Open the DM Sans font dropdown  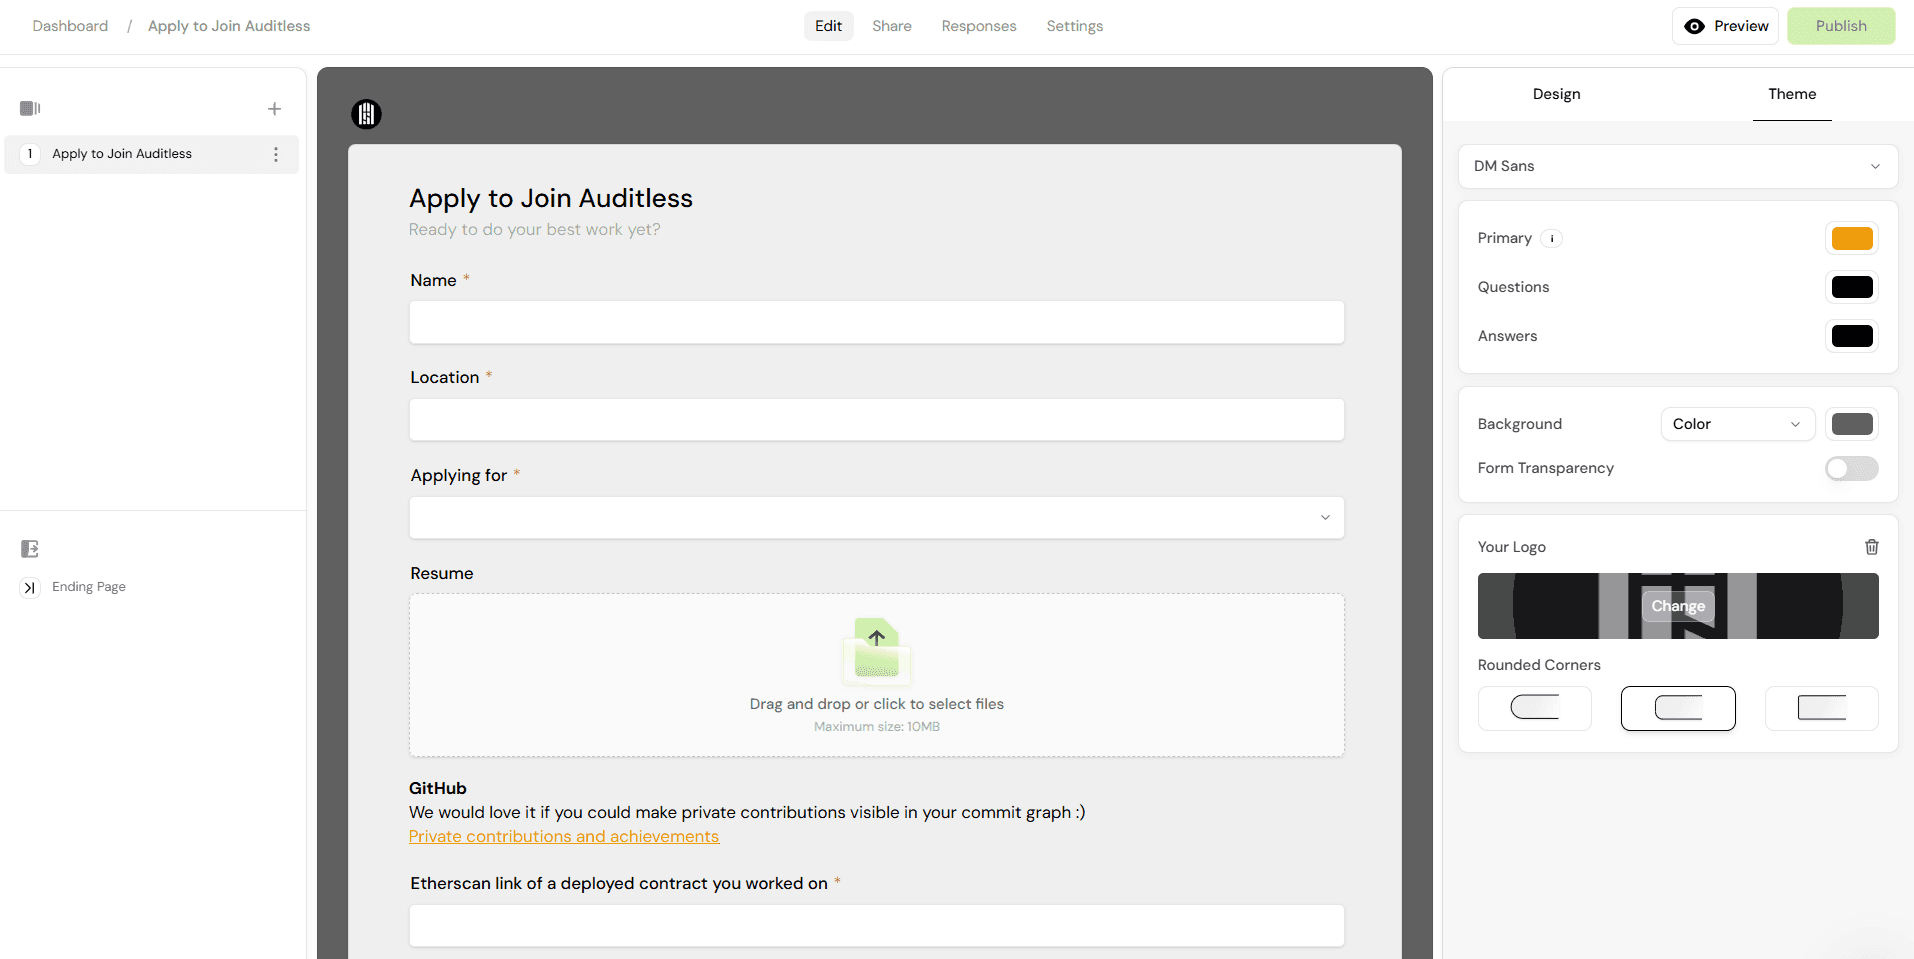point(1678,166)
